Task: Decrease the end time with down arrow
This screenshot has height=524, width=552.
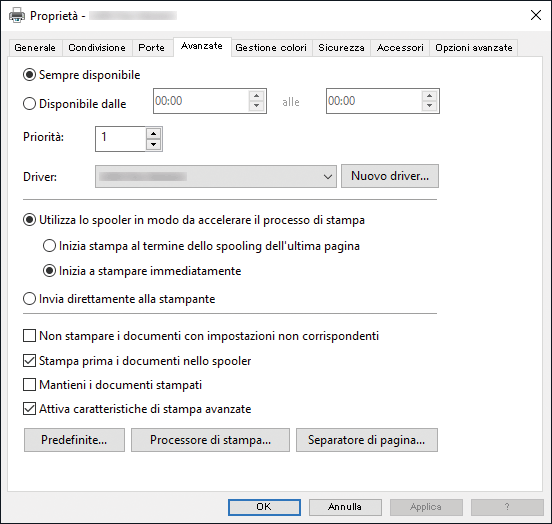Action: 429,105
